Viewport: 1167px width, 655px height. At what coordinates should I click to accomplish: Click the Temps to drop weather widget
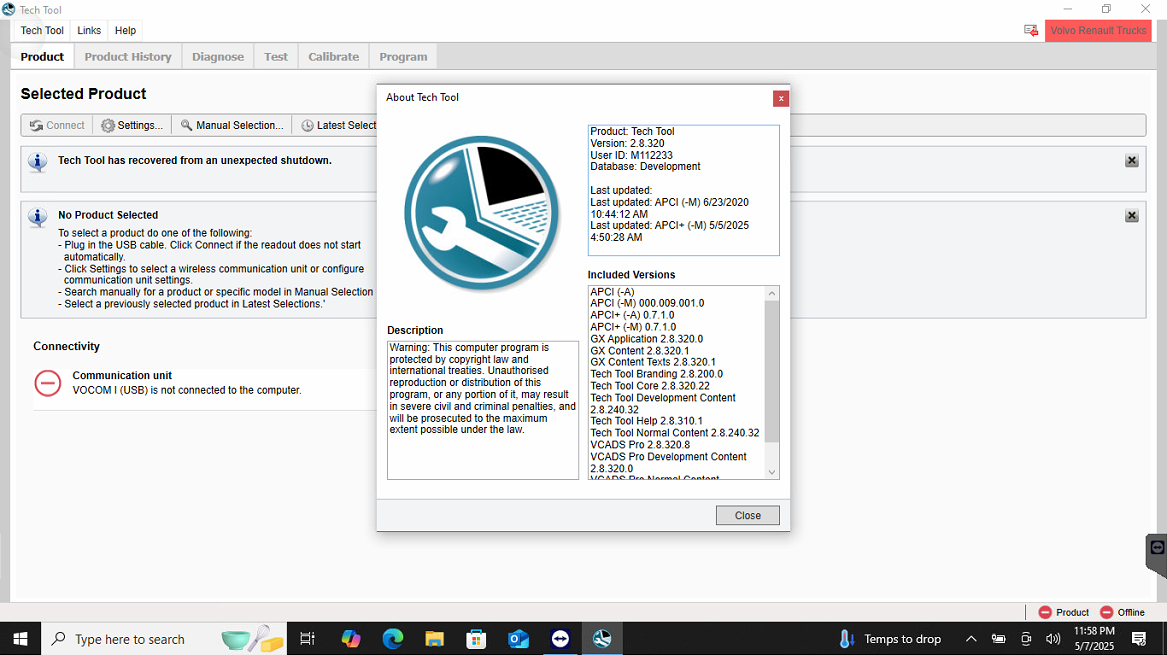[x=890, y=639]
